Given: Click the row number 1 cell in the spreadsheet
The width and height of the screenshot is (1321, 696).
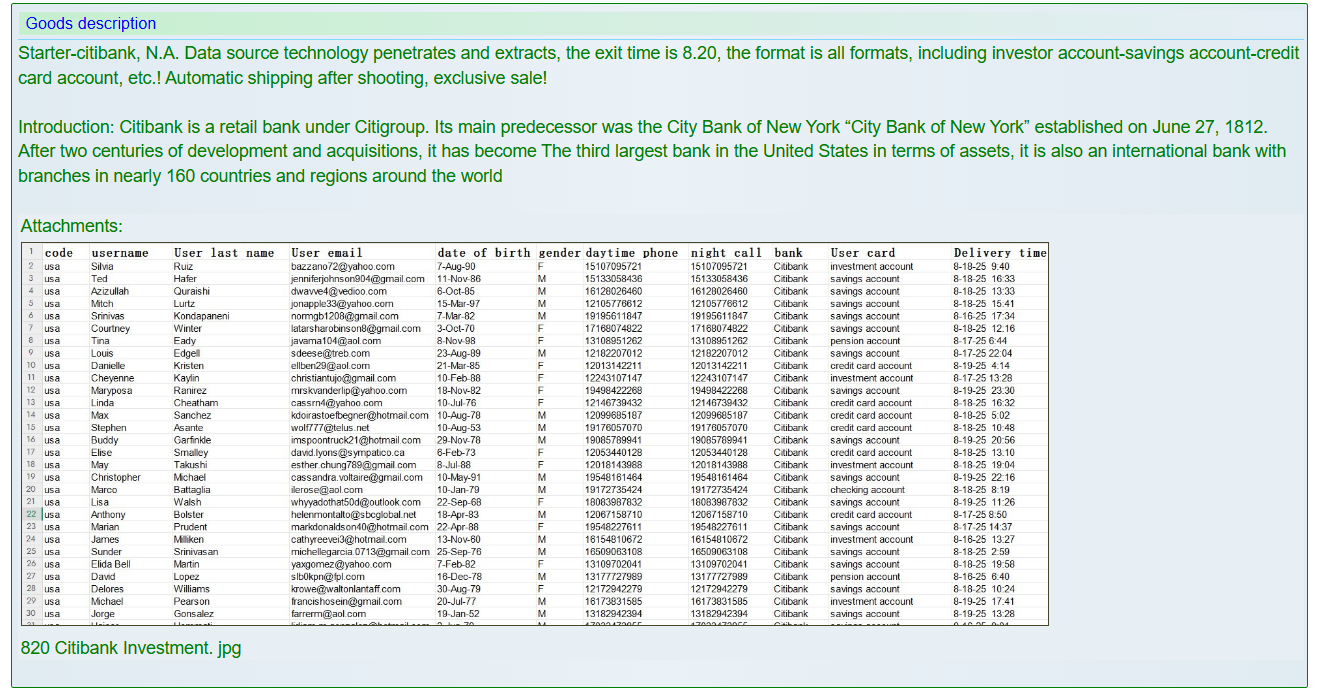Looking at the screenshot, I should coord(31,252).
